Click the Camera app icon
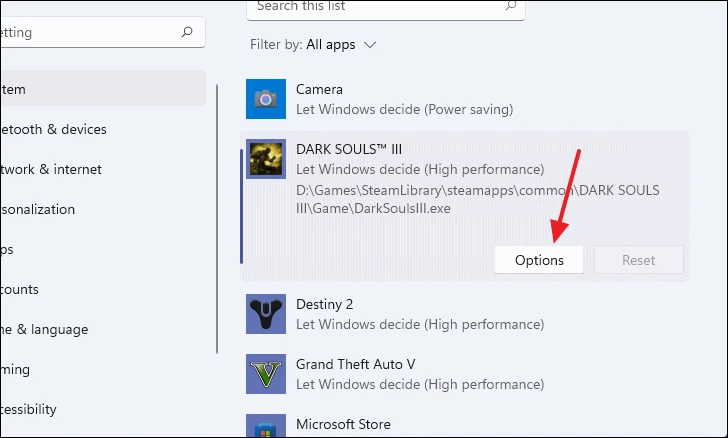The height and width of the screenshot is (438, 728). coord(266,99)
